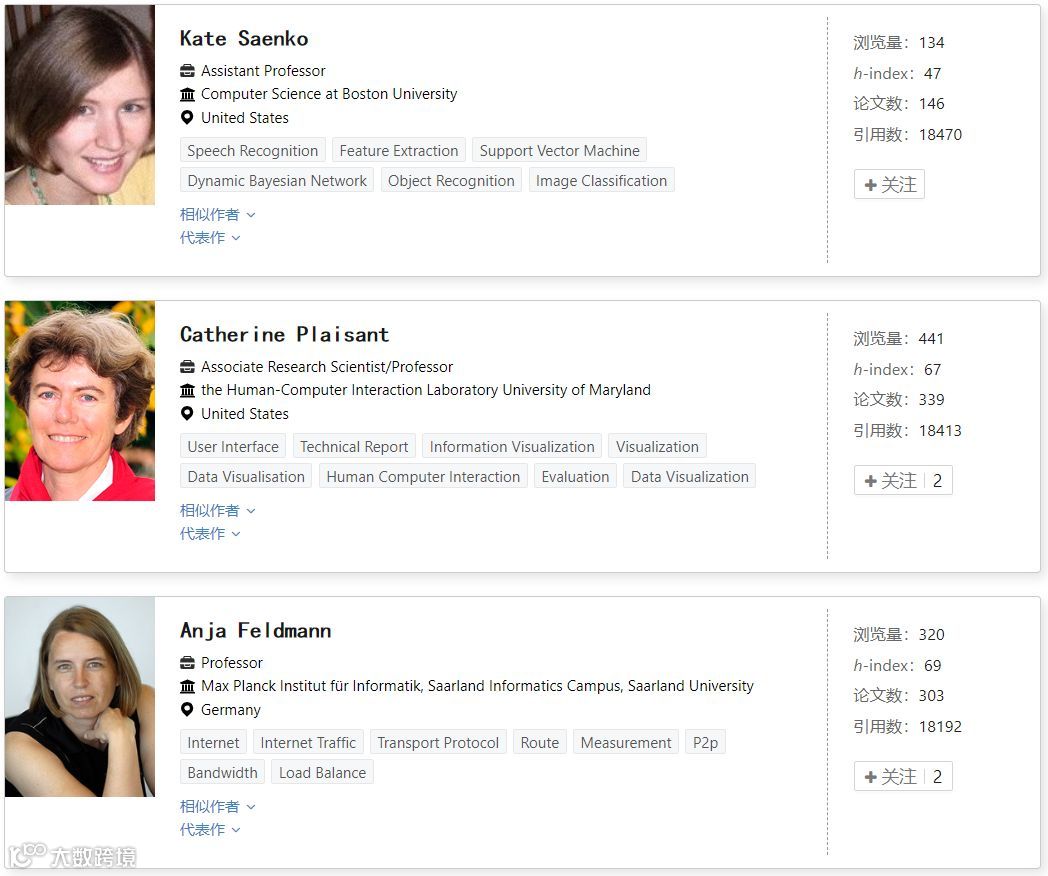This screenshot has width=1048, height=876.
Task: Follow Kate Saenko with 关注 button
Action: click(890, 185)
